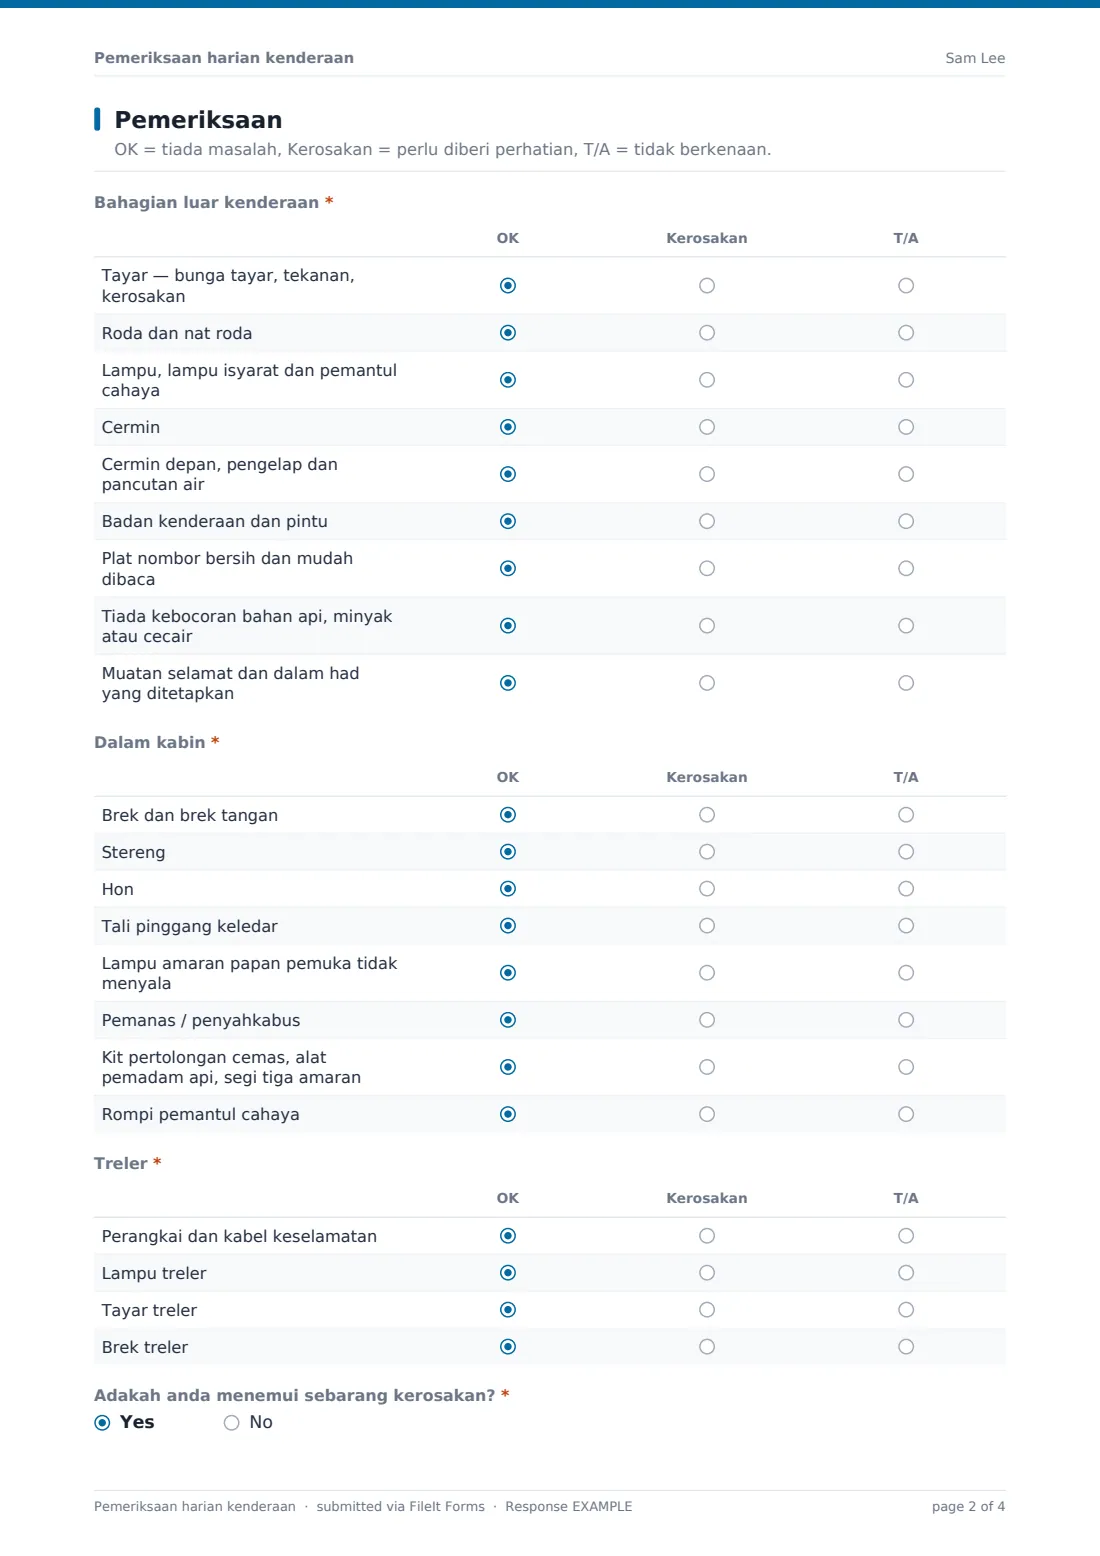This screenshot has height=1556, width=1100.
Task: Set Cermin row to Kerosakan
Action: coord(707,427)
